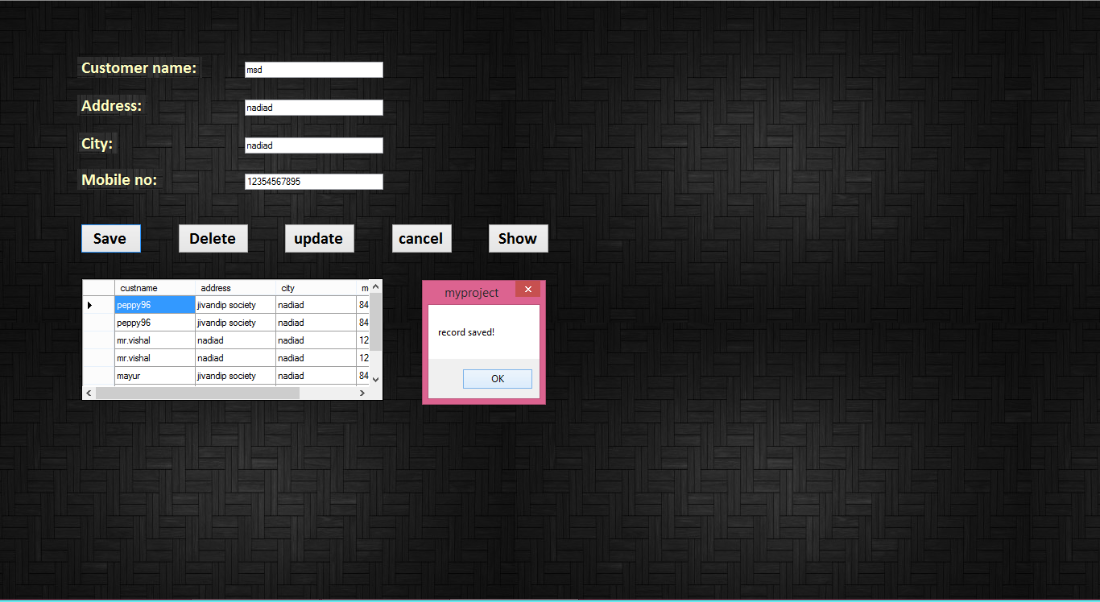Focus the Address text box
Image resolution: width=1100 pixels, height=602 pixels.
coord(314,107)
